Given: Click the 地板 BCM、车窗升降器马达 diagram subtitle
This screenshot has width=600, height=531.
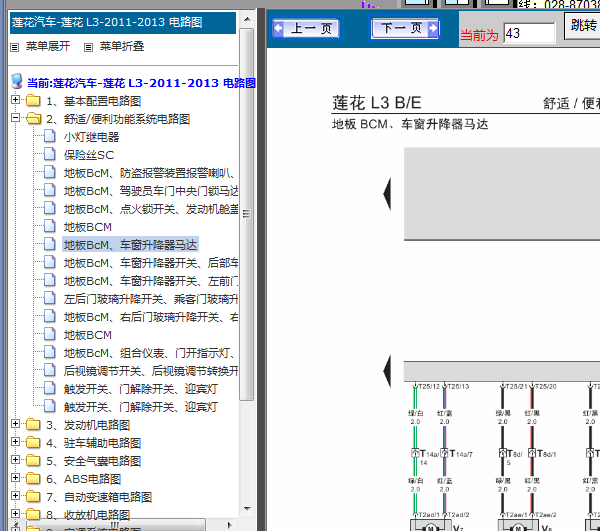Looking at the screenshot, I should 410,124.
